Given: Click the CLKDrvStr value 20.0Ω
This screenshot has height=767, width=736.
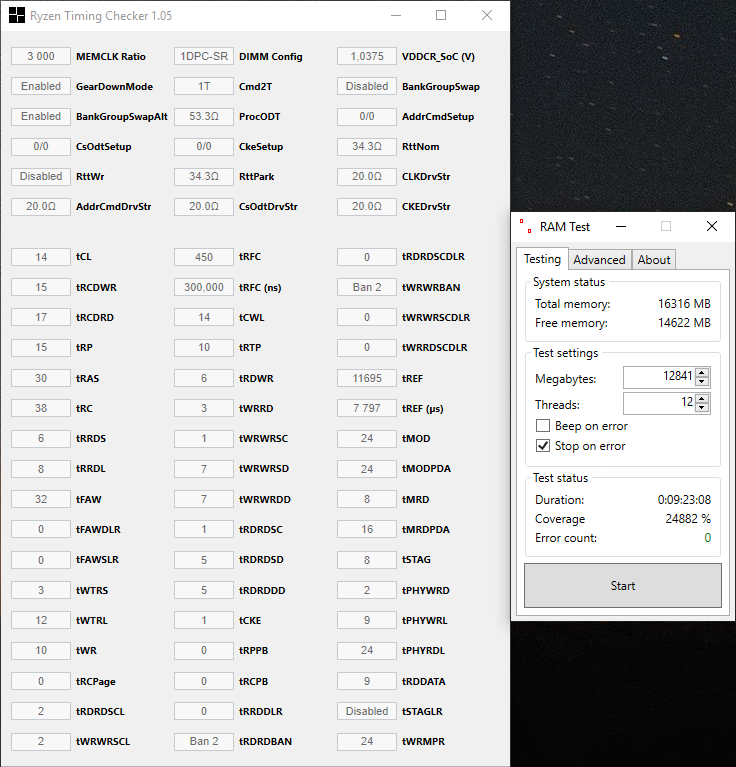Looking at the screenshot, I should point(367,176).
